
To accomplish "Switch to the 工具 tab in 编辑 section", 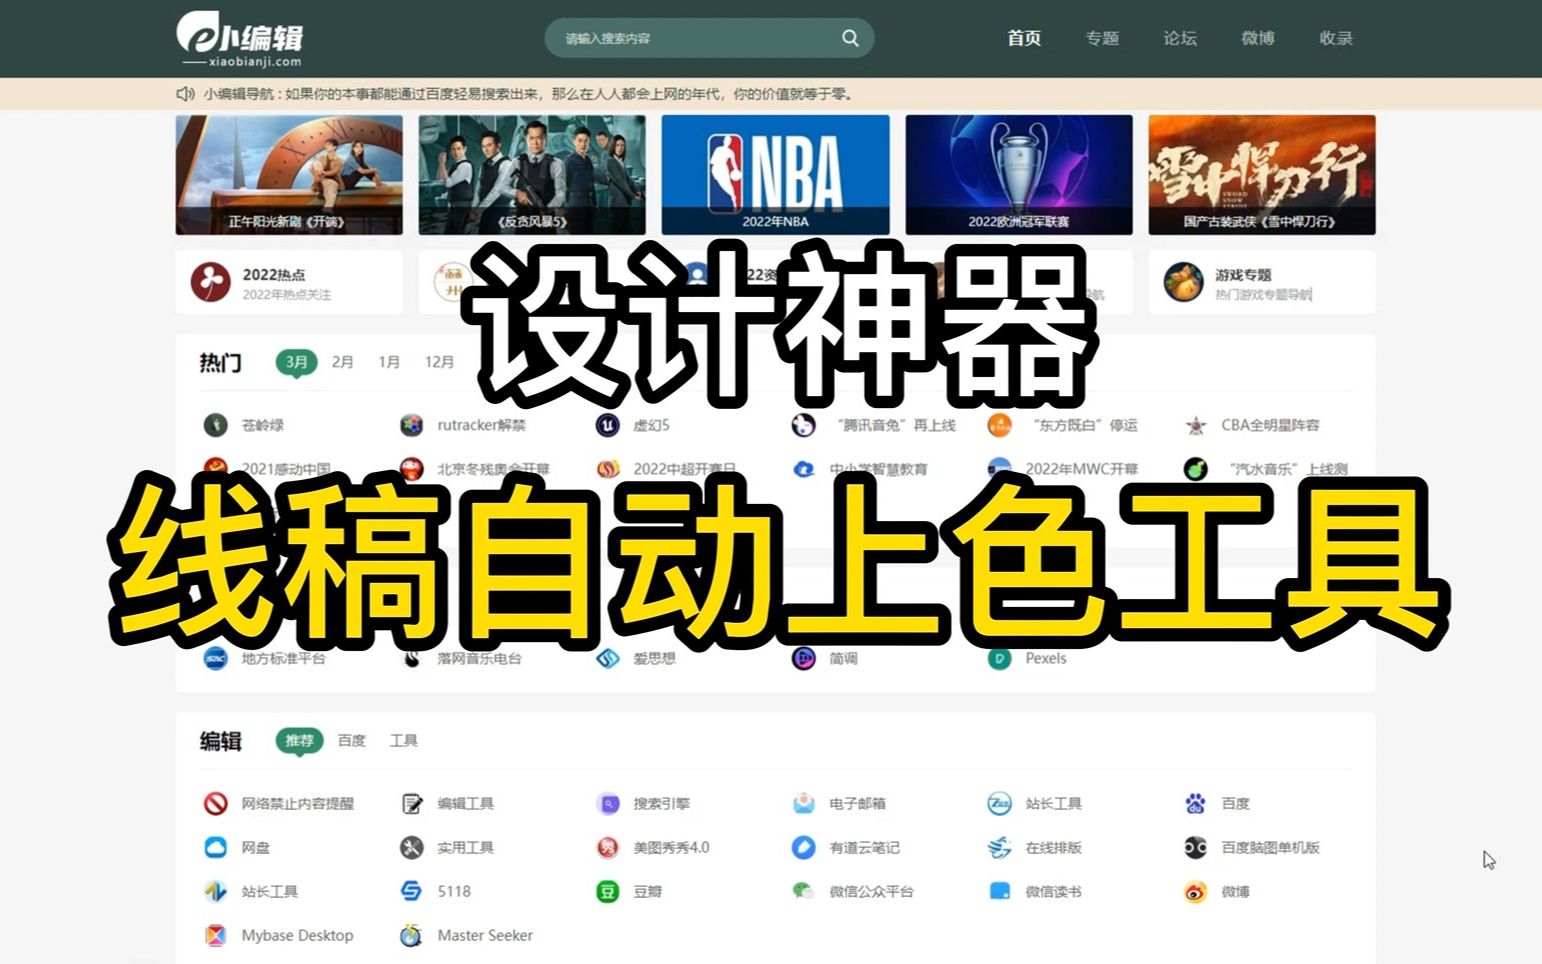I will 404,741.
